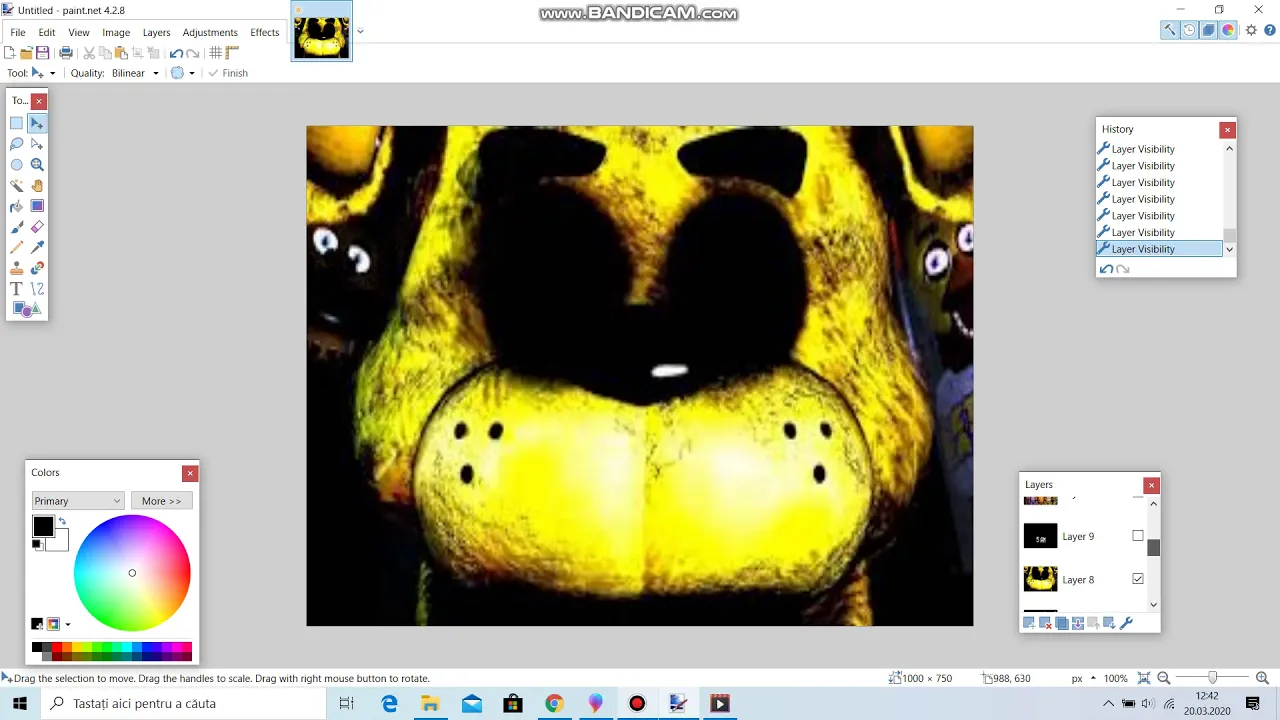Viewport: 1280px width, 720px height.
Task: Select the Pan hand tool
Action: 37,185
